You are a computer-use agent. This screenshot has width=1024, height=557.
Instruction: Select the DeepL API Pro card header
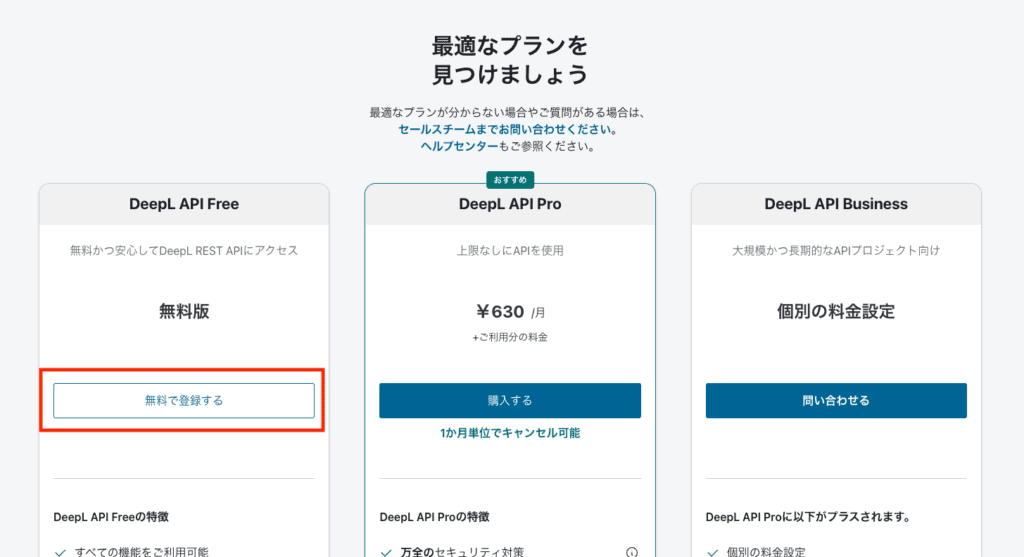pos(510,204)
